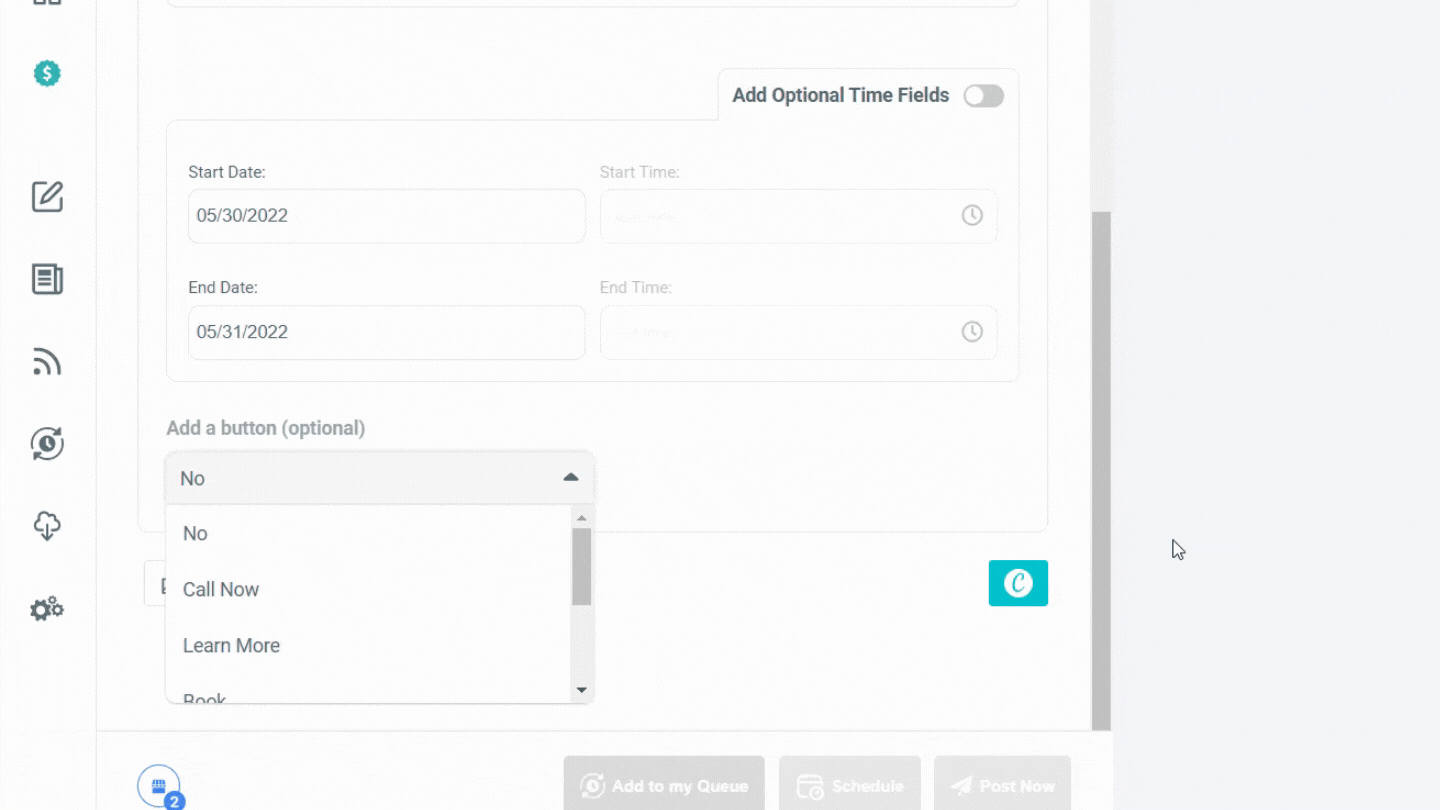Select the Call Now option
Screen dimensions: 1440x810
click(x=220, y=589)
